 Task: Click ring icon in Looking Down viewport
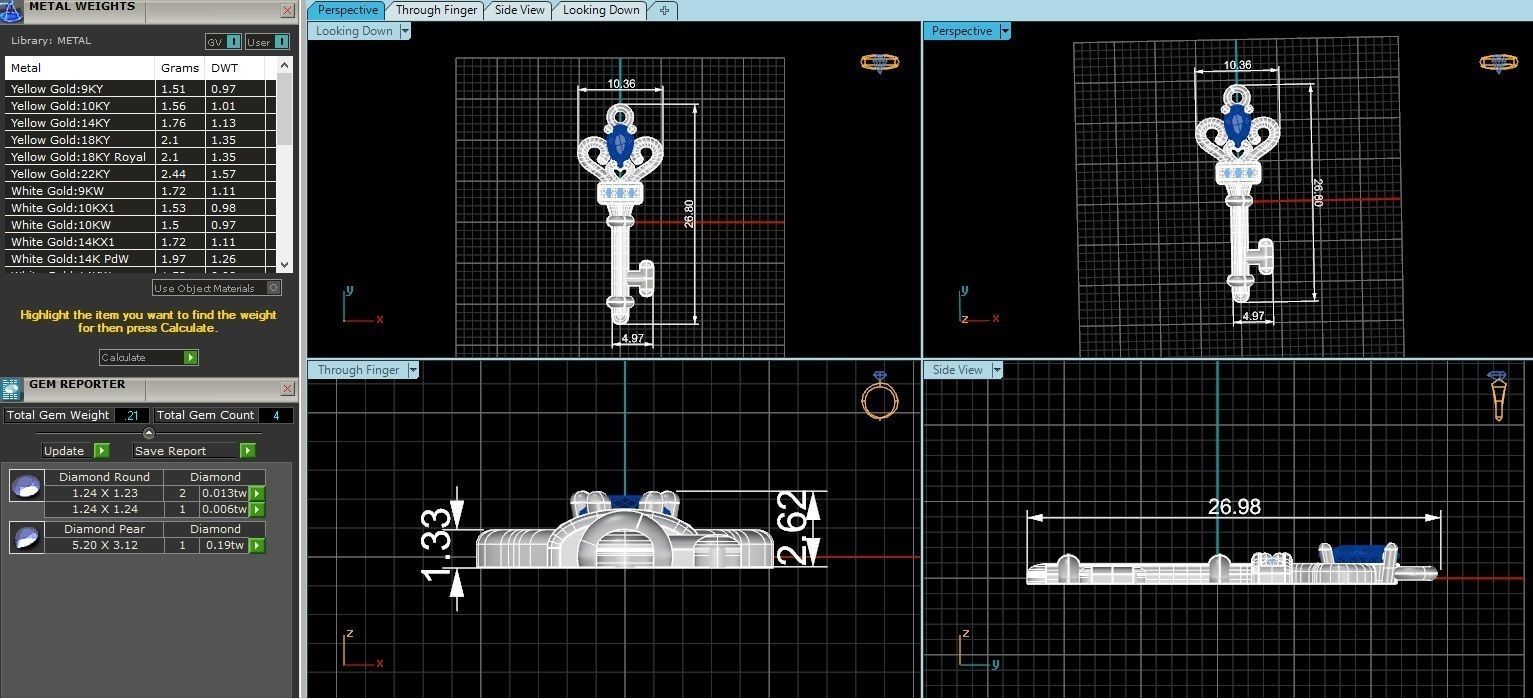click(x=880, y=63)
